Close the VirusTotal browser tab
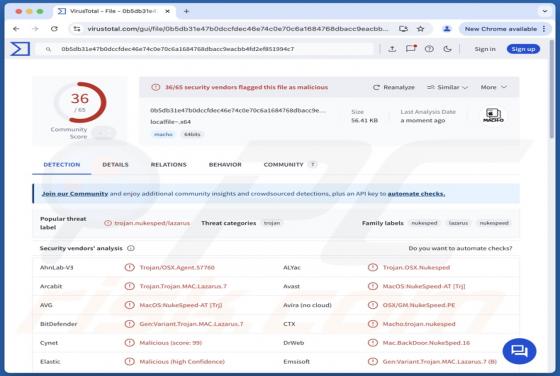The height and width of the screenshot is (376, 560). click(x=168, y=11)
